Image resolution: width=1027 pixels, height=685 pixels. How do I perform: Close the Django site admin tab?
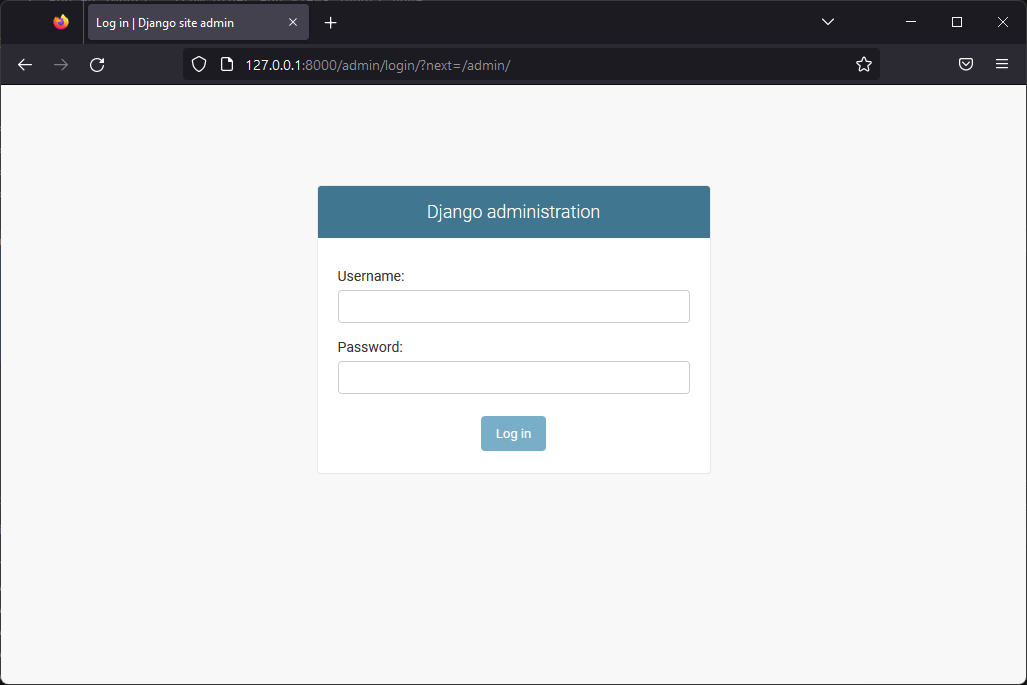pyautogui.click(x=291, y=21)
